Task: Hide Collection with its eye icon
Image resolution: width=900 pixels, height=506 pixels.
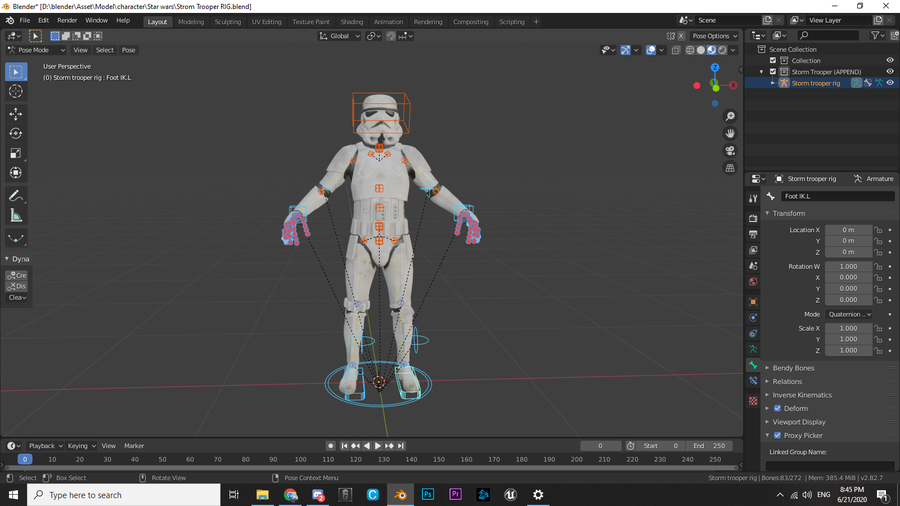Action: pos(890,60)
